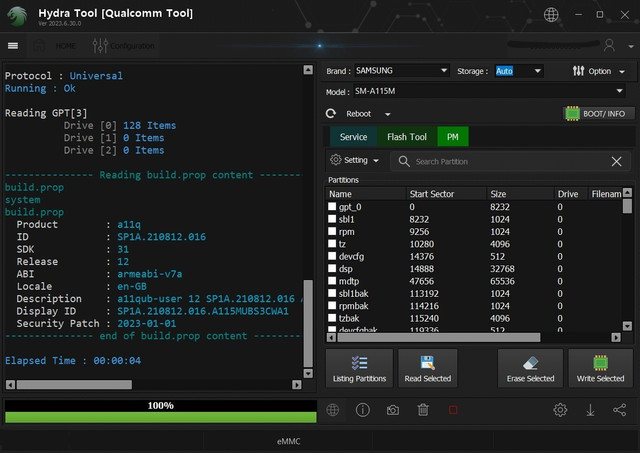Check the devcfg partition checkbox
The width and height of the screenshot is (640, 453).
332,256
